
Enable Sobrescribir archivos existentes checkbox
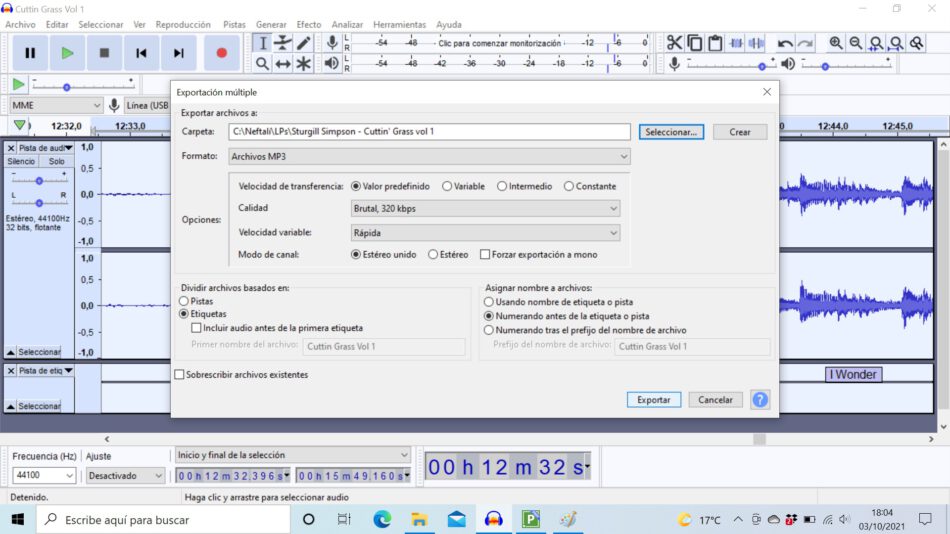click(x=180, y=375)
